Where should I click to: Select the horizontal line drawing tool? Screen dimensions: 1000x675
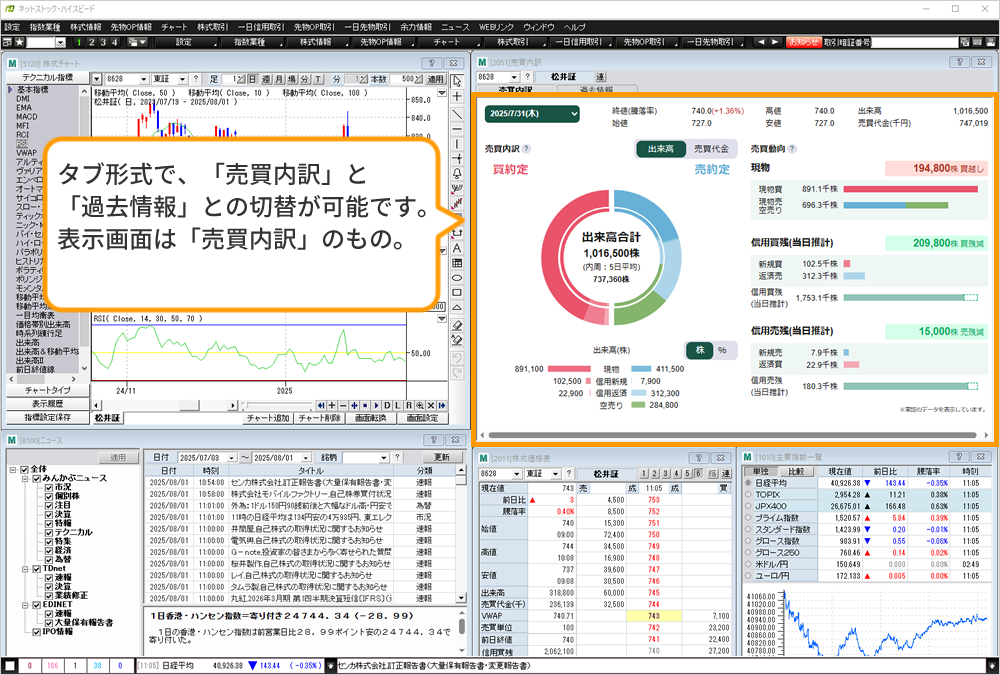(457, 129)
